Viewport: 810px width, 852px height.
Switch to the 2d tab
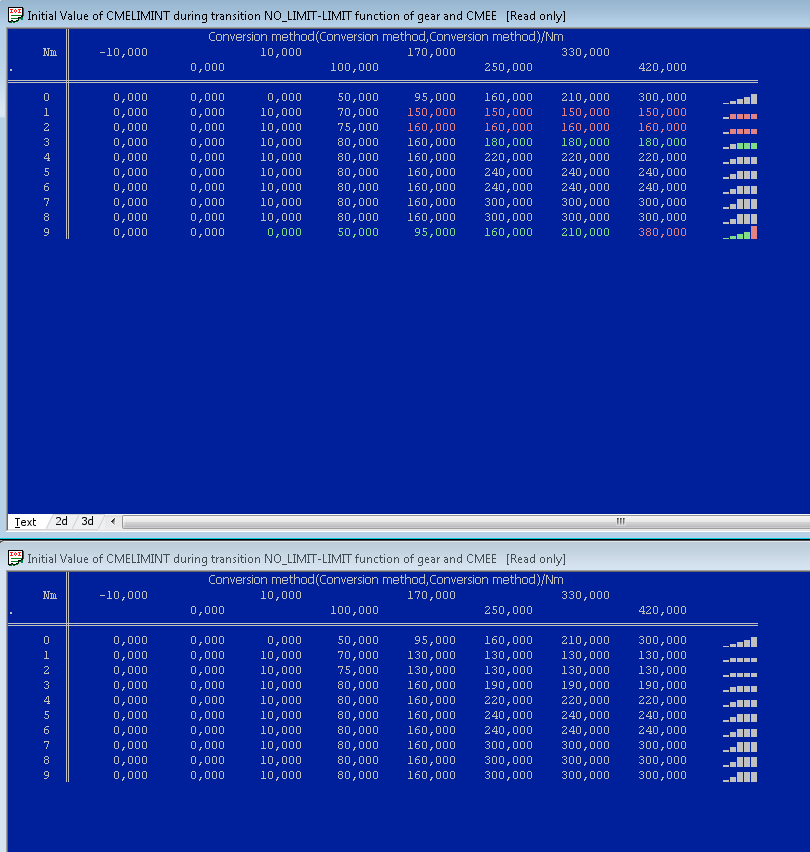tap(61, 522)
